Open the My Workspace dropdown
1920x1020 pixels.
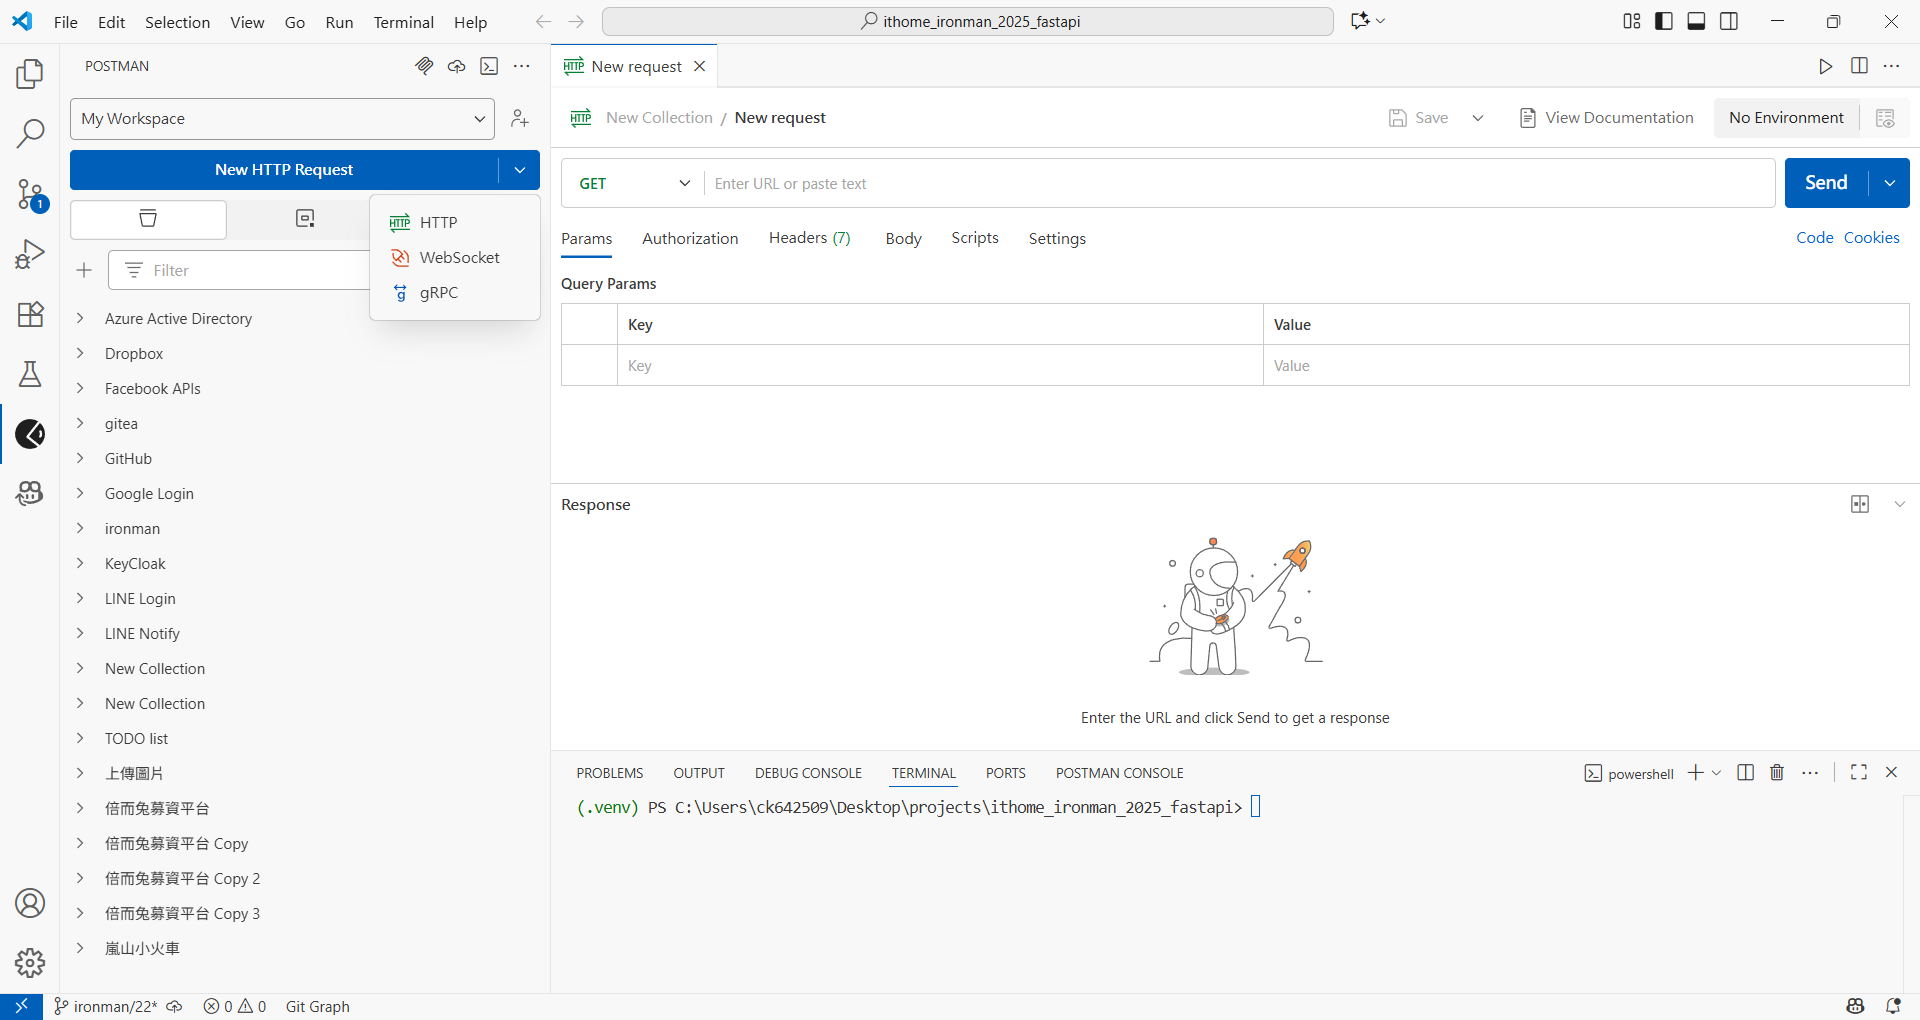tap(282, 119)
